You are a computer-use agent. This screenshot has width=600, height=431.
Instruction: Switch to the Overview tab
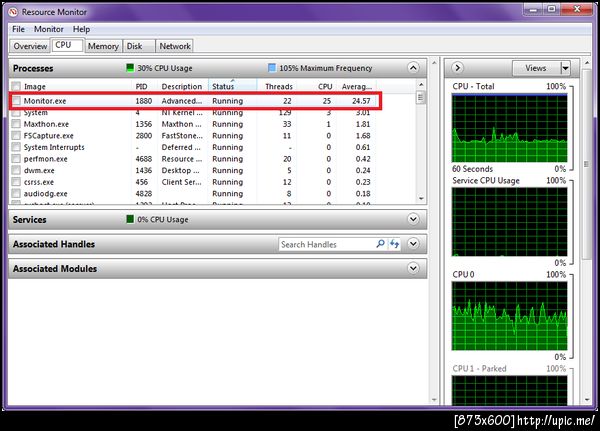click(x=30, y=46)
